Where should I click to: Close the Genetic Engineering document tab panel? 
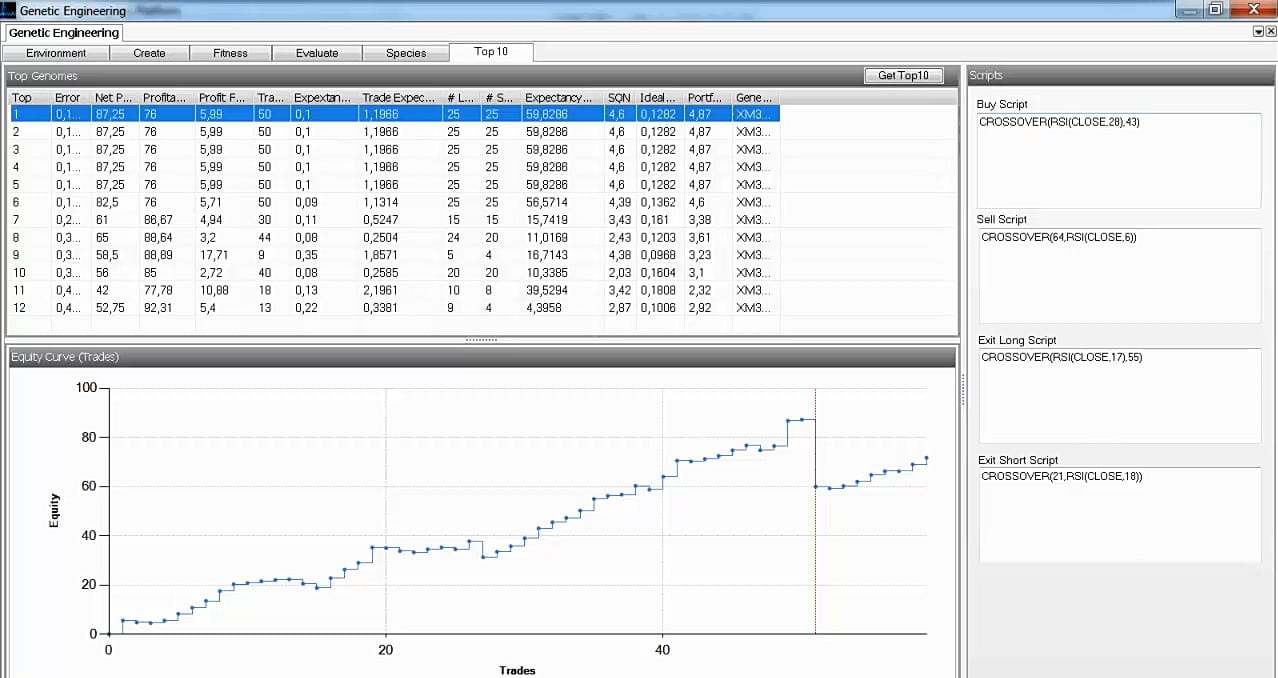point(1270,32)
